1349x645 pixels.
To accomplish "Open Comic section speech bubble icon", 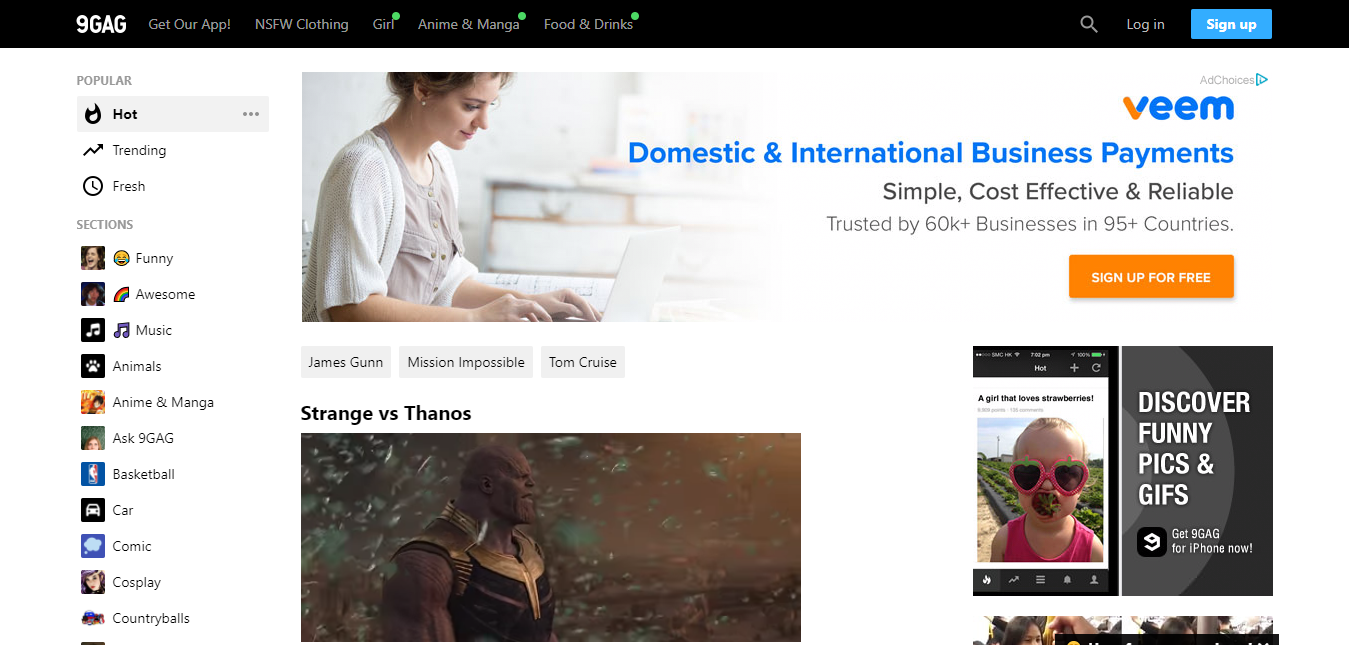I will pos(93,546).
